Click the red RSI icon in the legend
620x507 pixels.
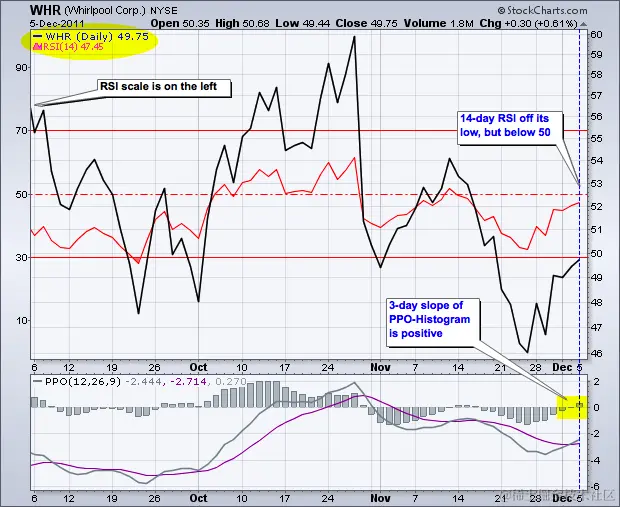click(38, 47)
